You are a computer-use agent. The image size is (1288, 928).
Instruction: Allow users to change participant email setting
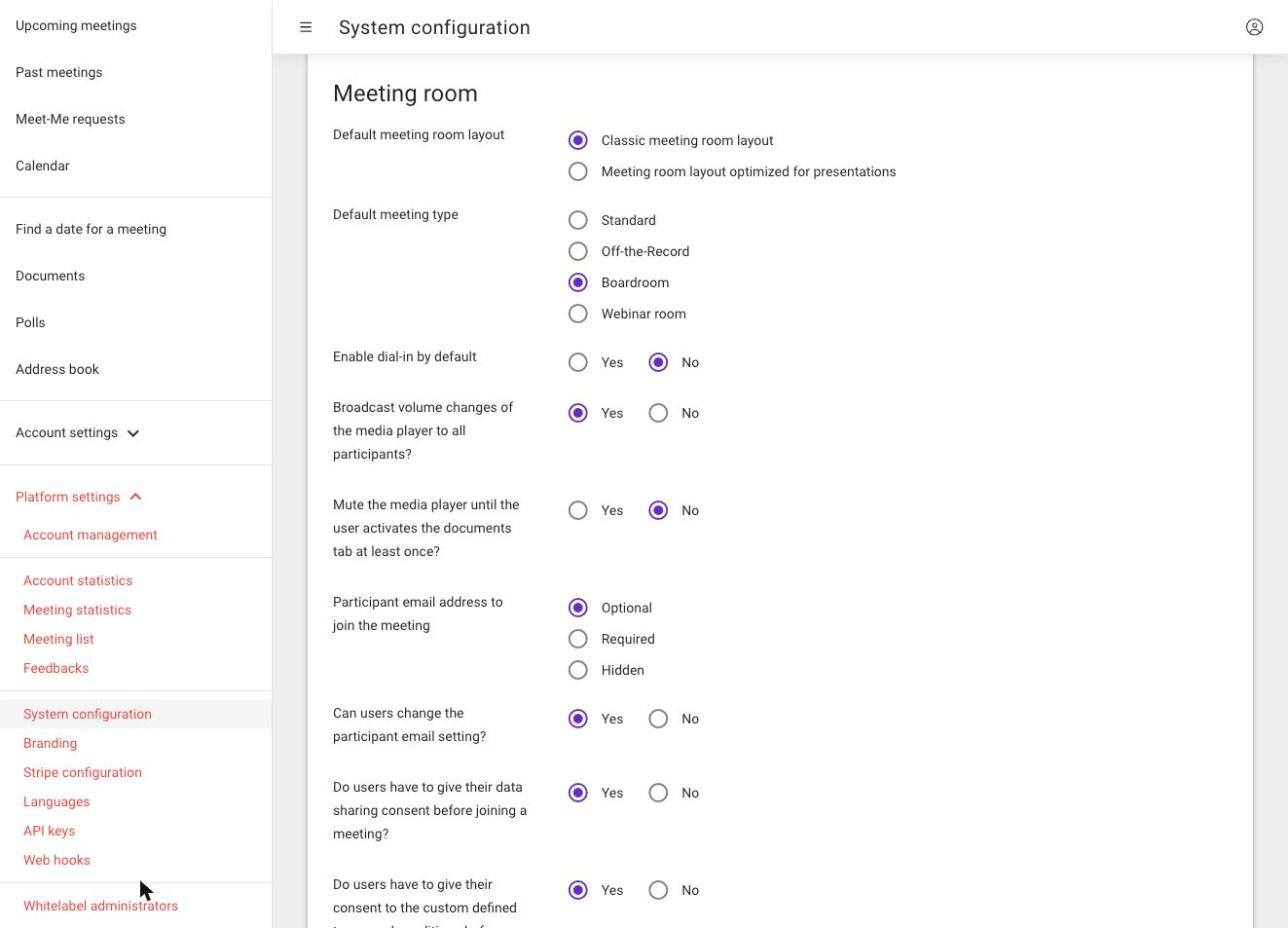[x=578, y=718]
